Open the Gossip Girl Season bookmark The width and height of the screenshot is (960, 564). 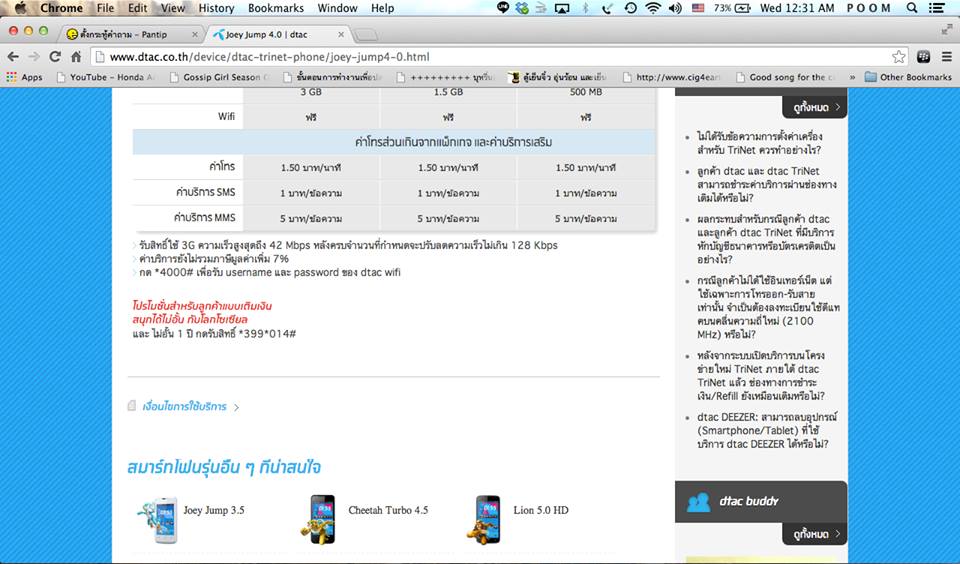(x=219, y=77)
